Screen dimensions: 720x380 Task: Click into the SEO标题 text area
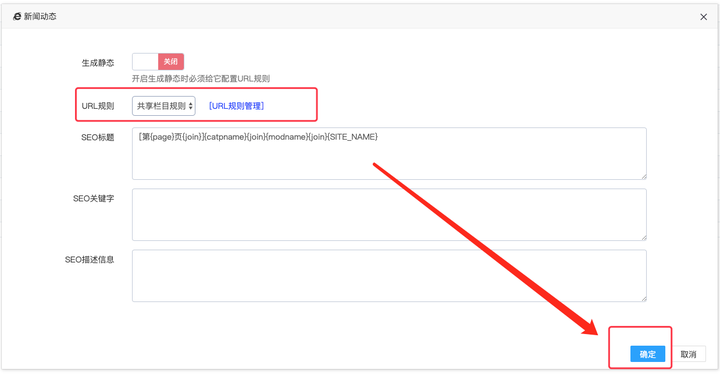pos(389,154)
